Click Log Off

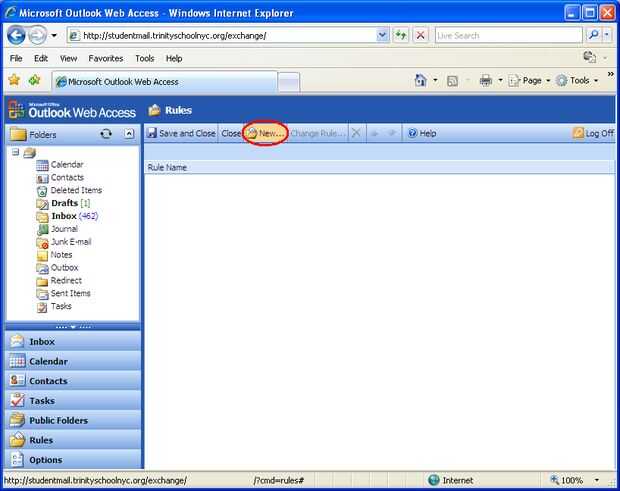pyautogui.click(x=593, y=133)
